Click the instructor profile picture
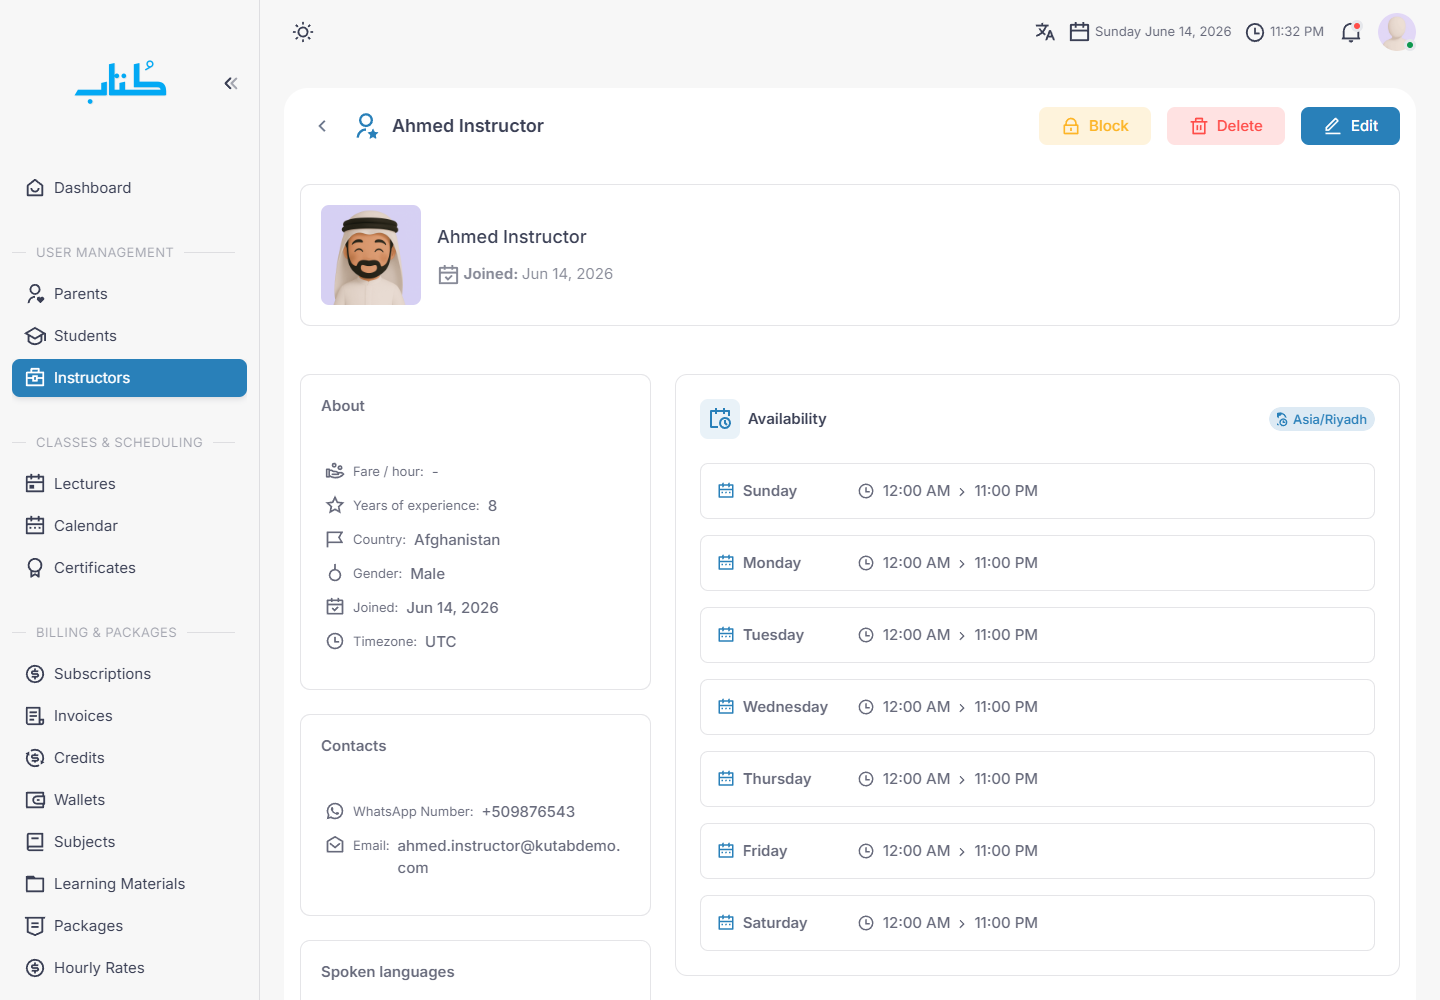The height and width of the screenshot is (1000, 1440). (371, 255)
